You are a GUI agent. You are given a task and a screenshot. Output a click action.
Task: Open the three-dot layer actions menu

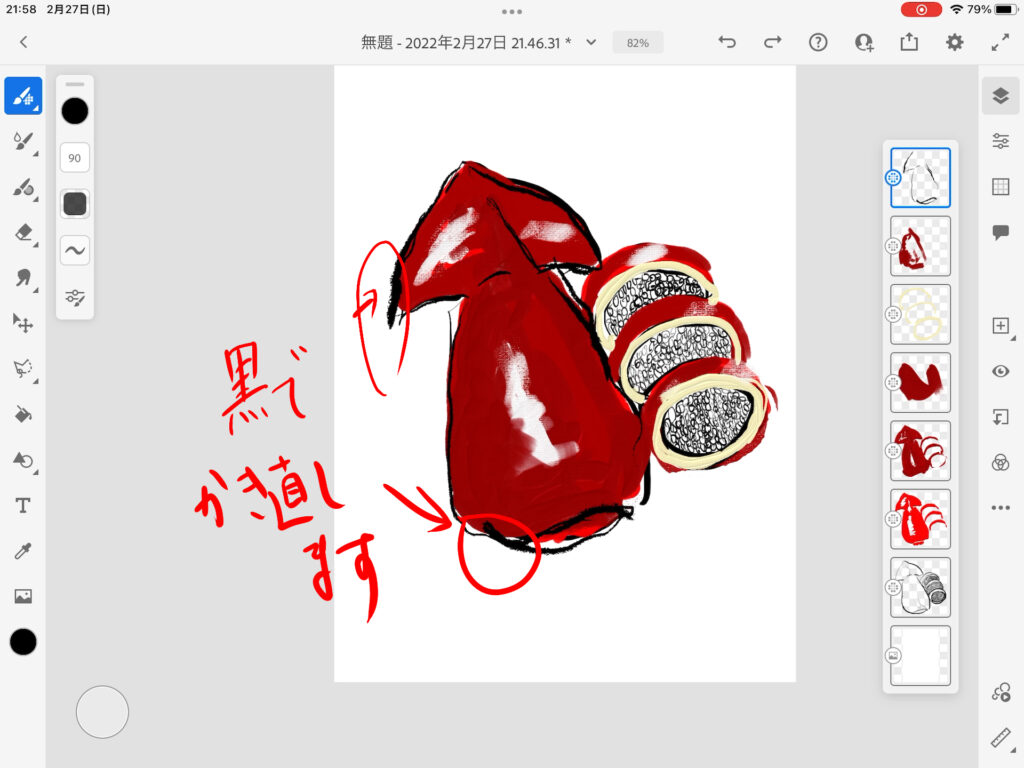coord(1000,508)
